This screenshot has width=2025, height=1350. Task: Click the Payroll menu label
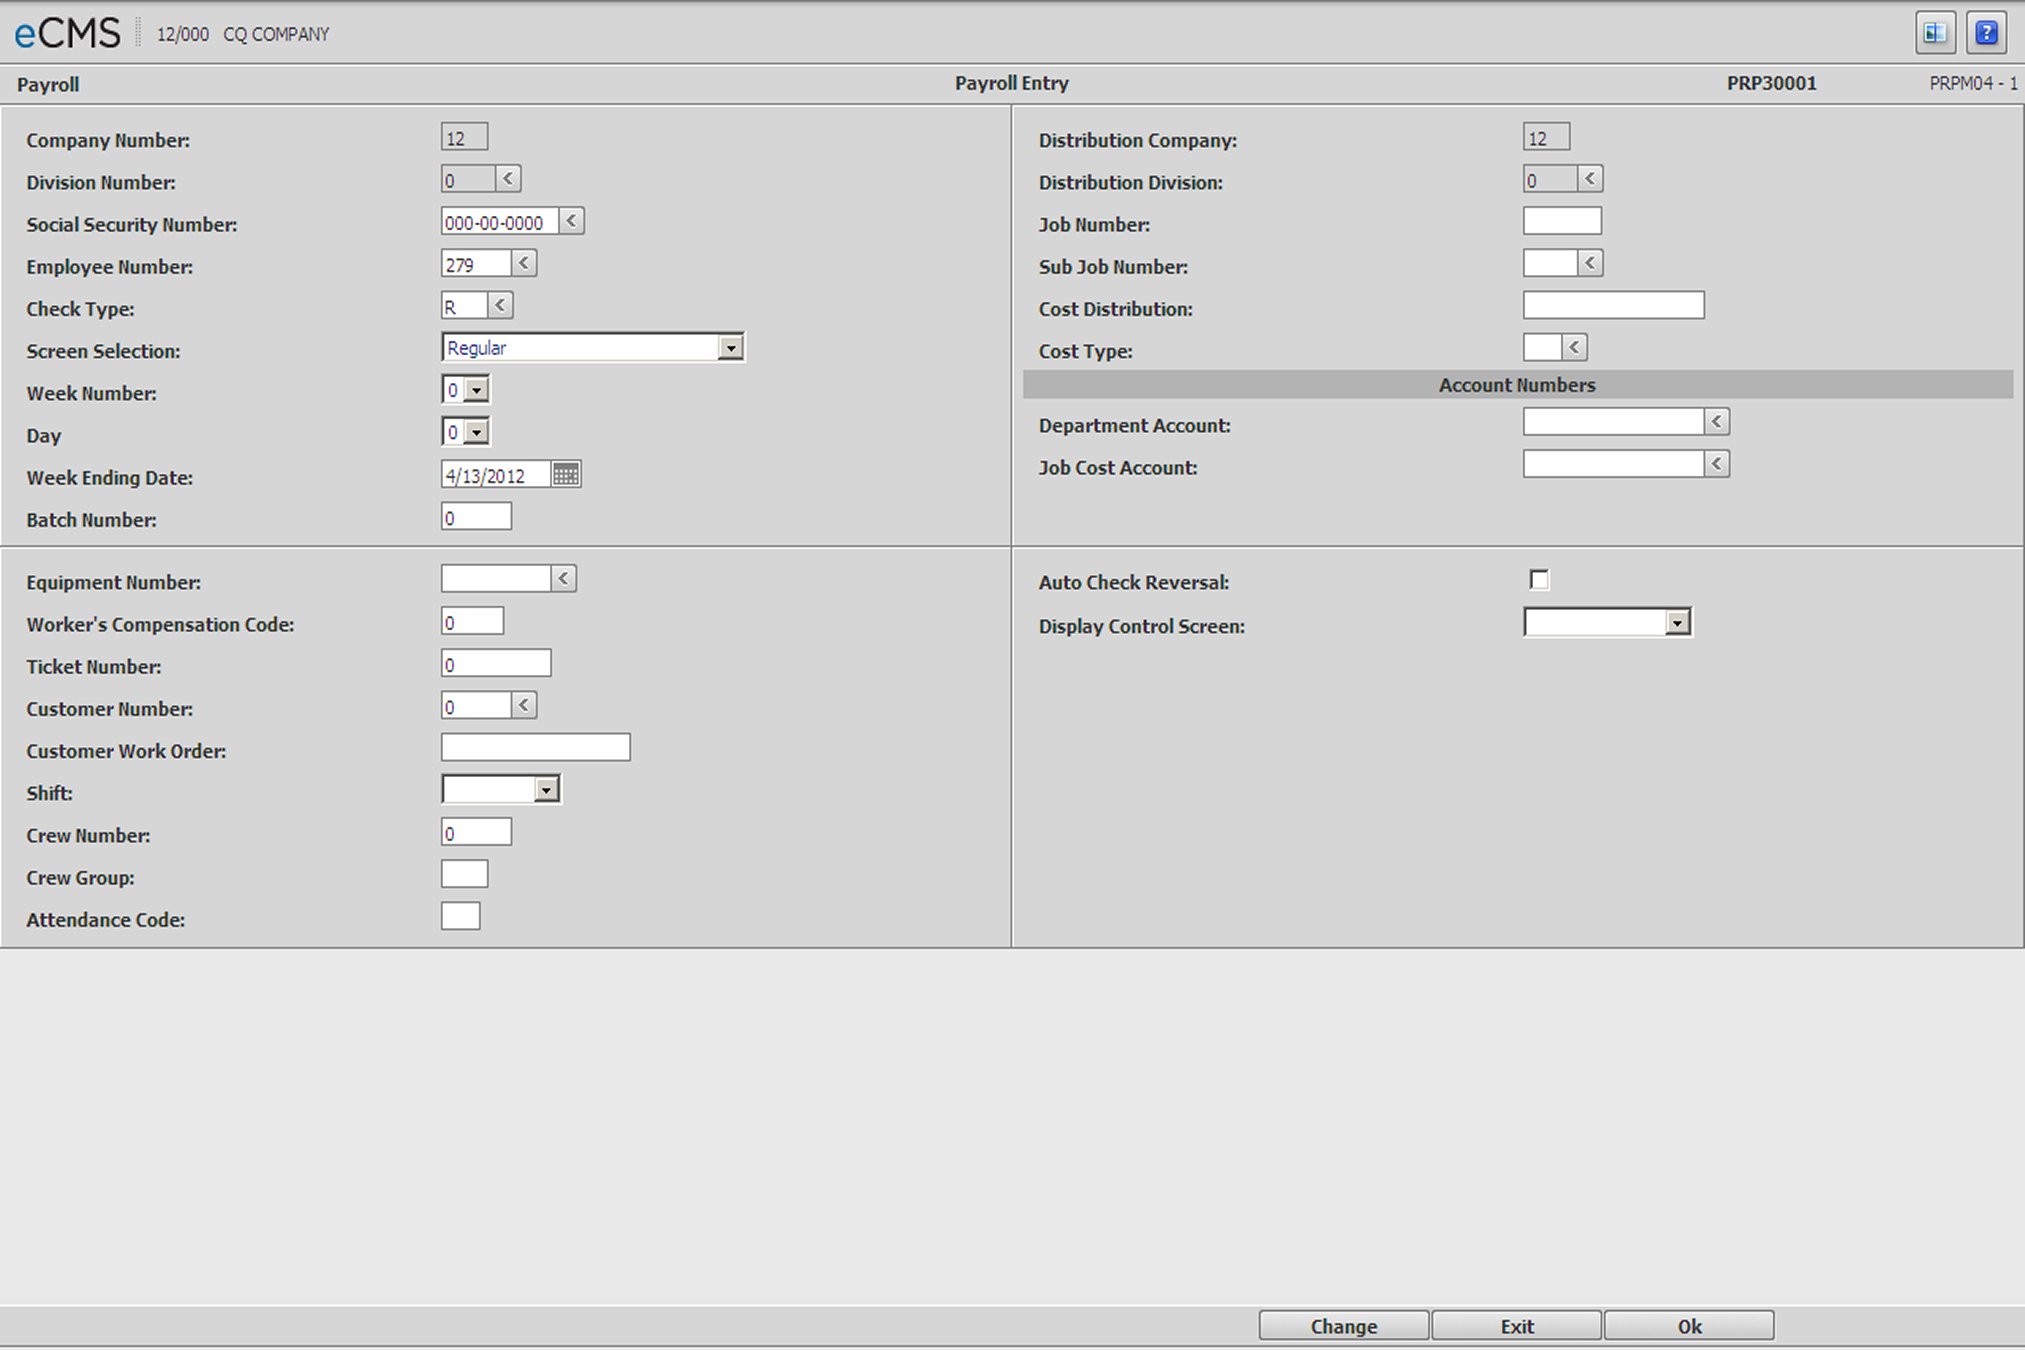point(48,85)
